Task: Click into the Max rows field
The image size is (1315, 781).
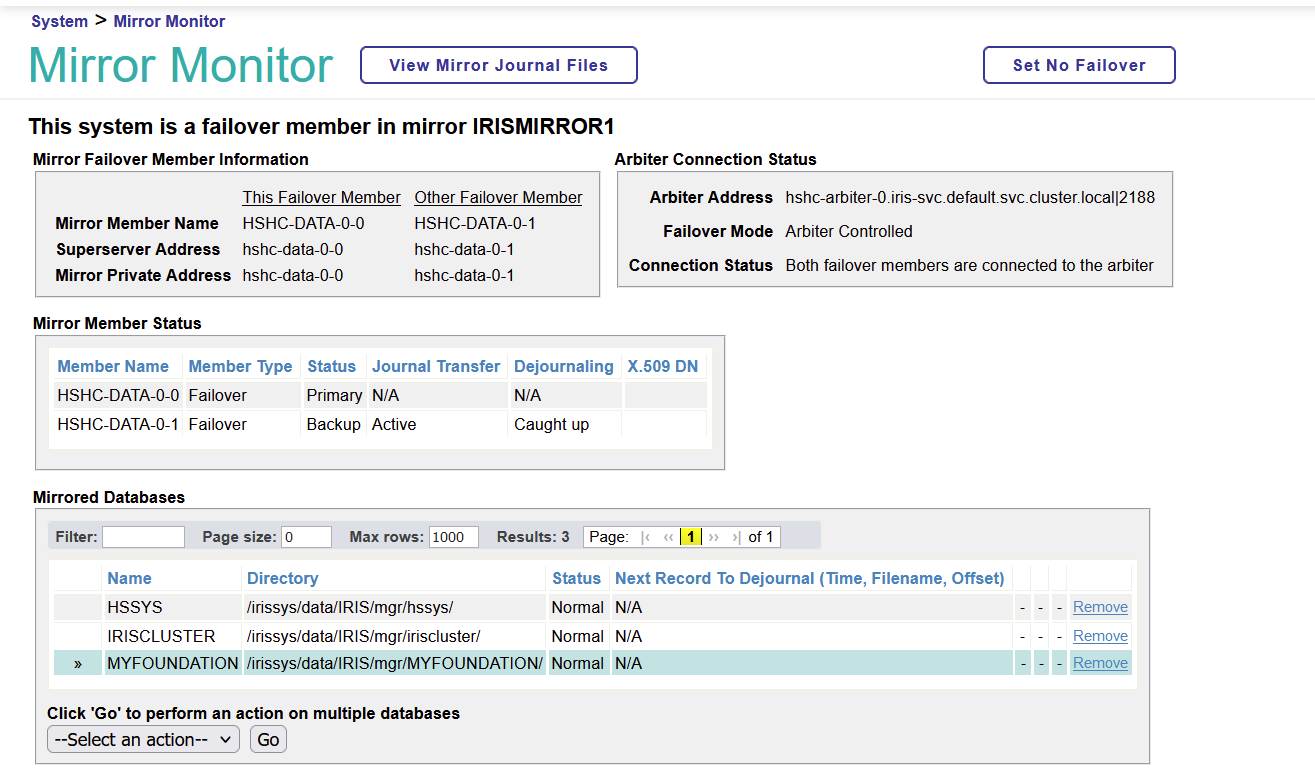Action: (x=453, y=537)
